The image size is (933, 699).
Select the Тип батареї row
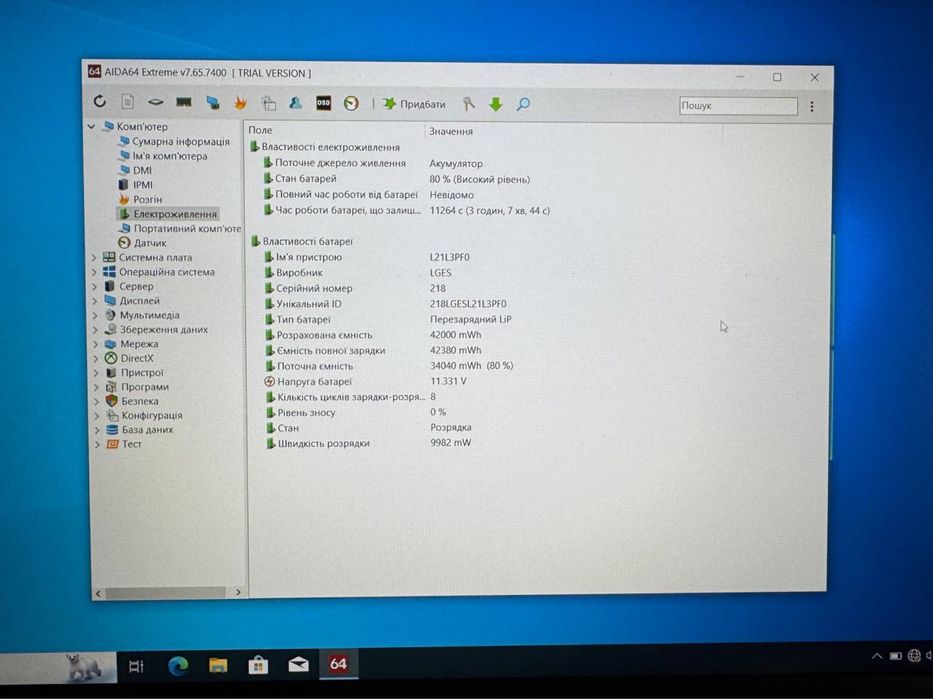pos(389,319)
